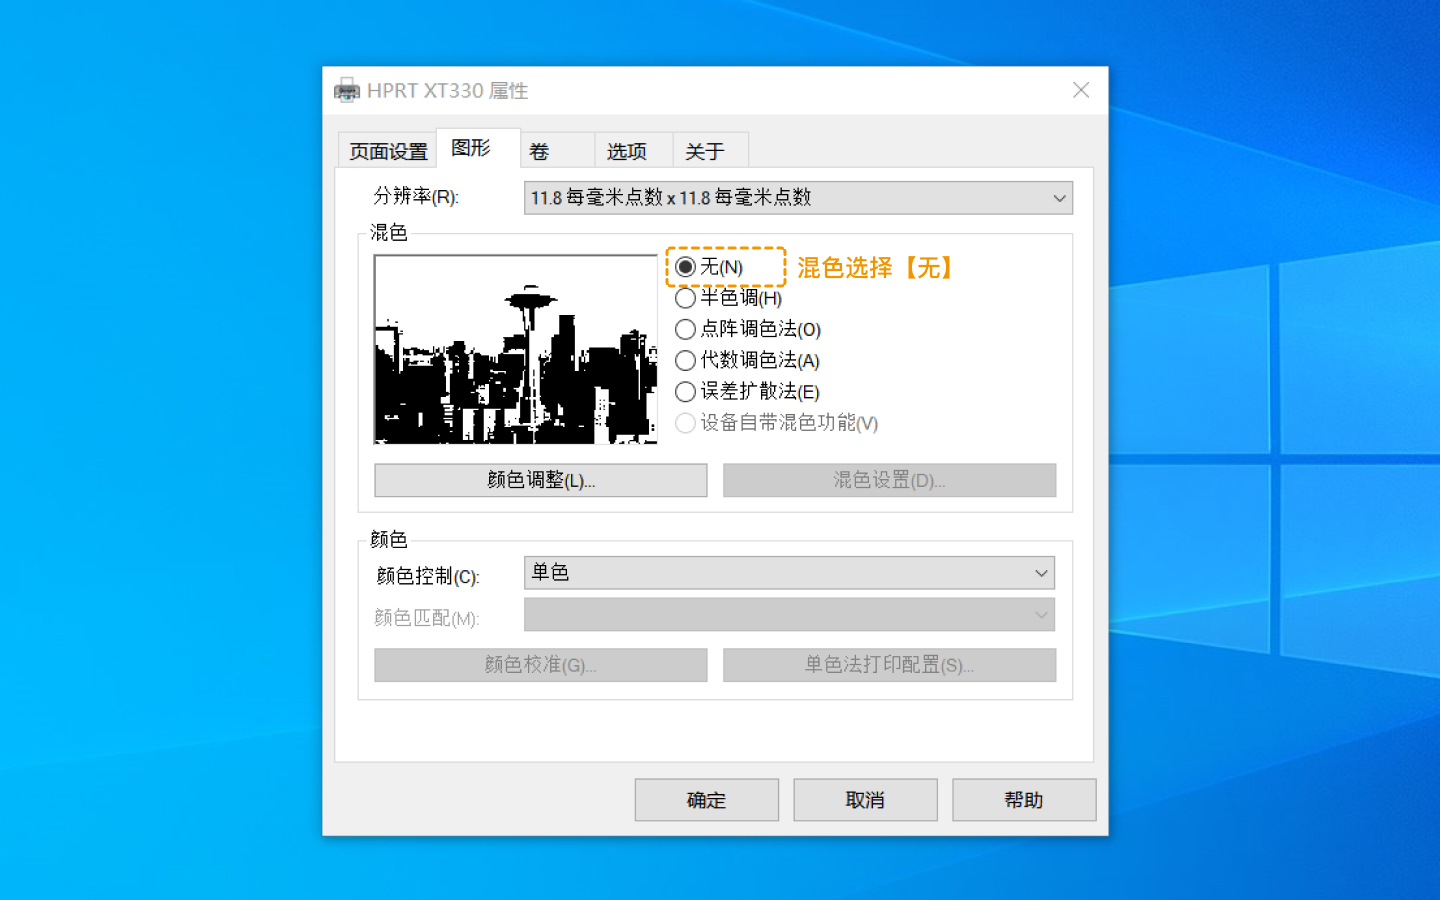The width and height of the screenshot is (1440, 900).
Task: Open the 卷 tab
Action: coord(558,151)
